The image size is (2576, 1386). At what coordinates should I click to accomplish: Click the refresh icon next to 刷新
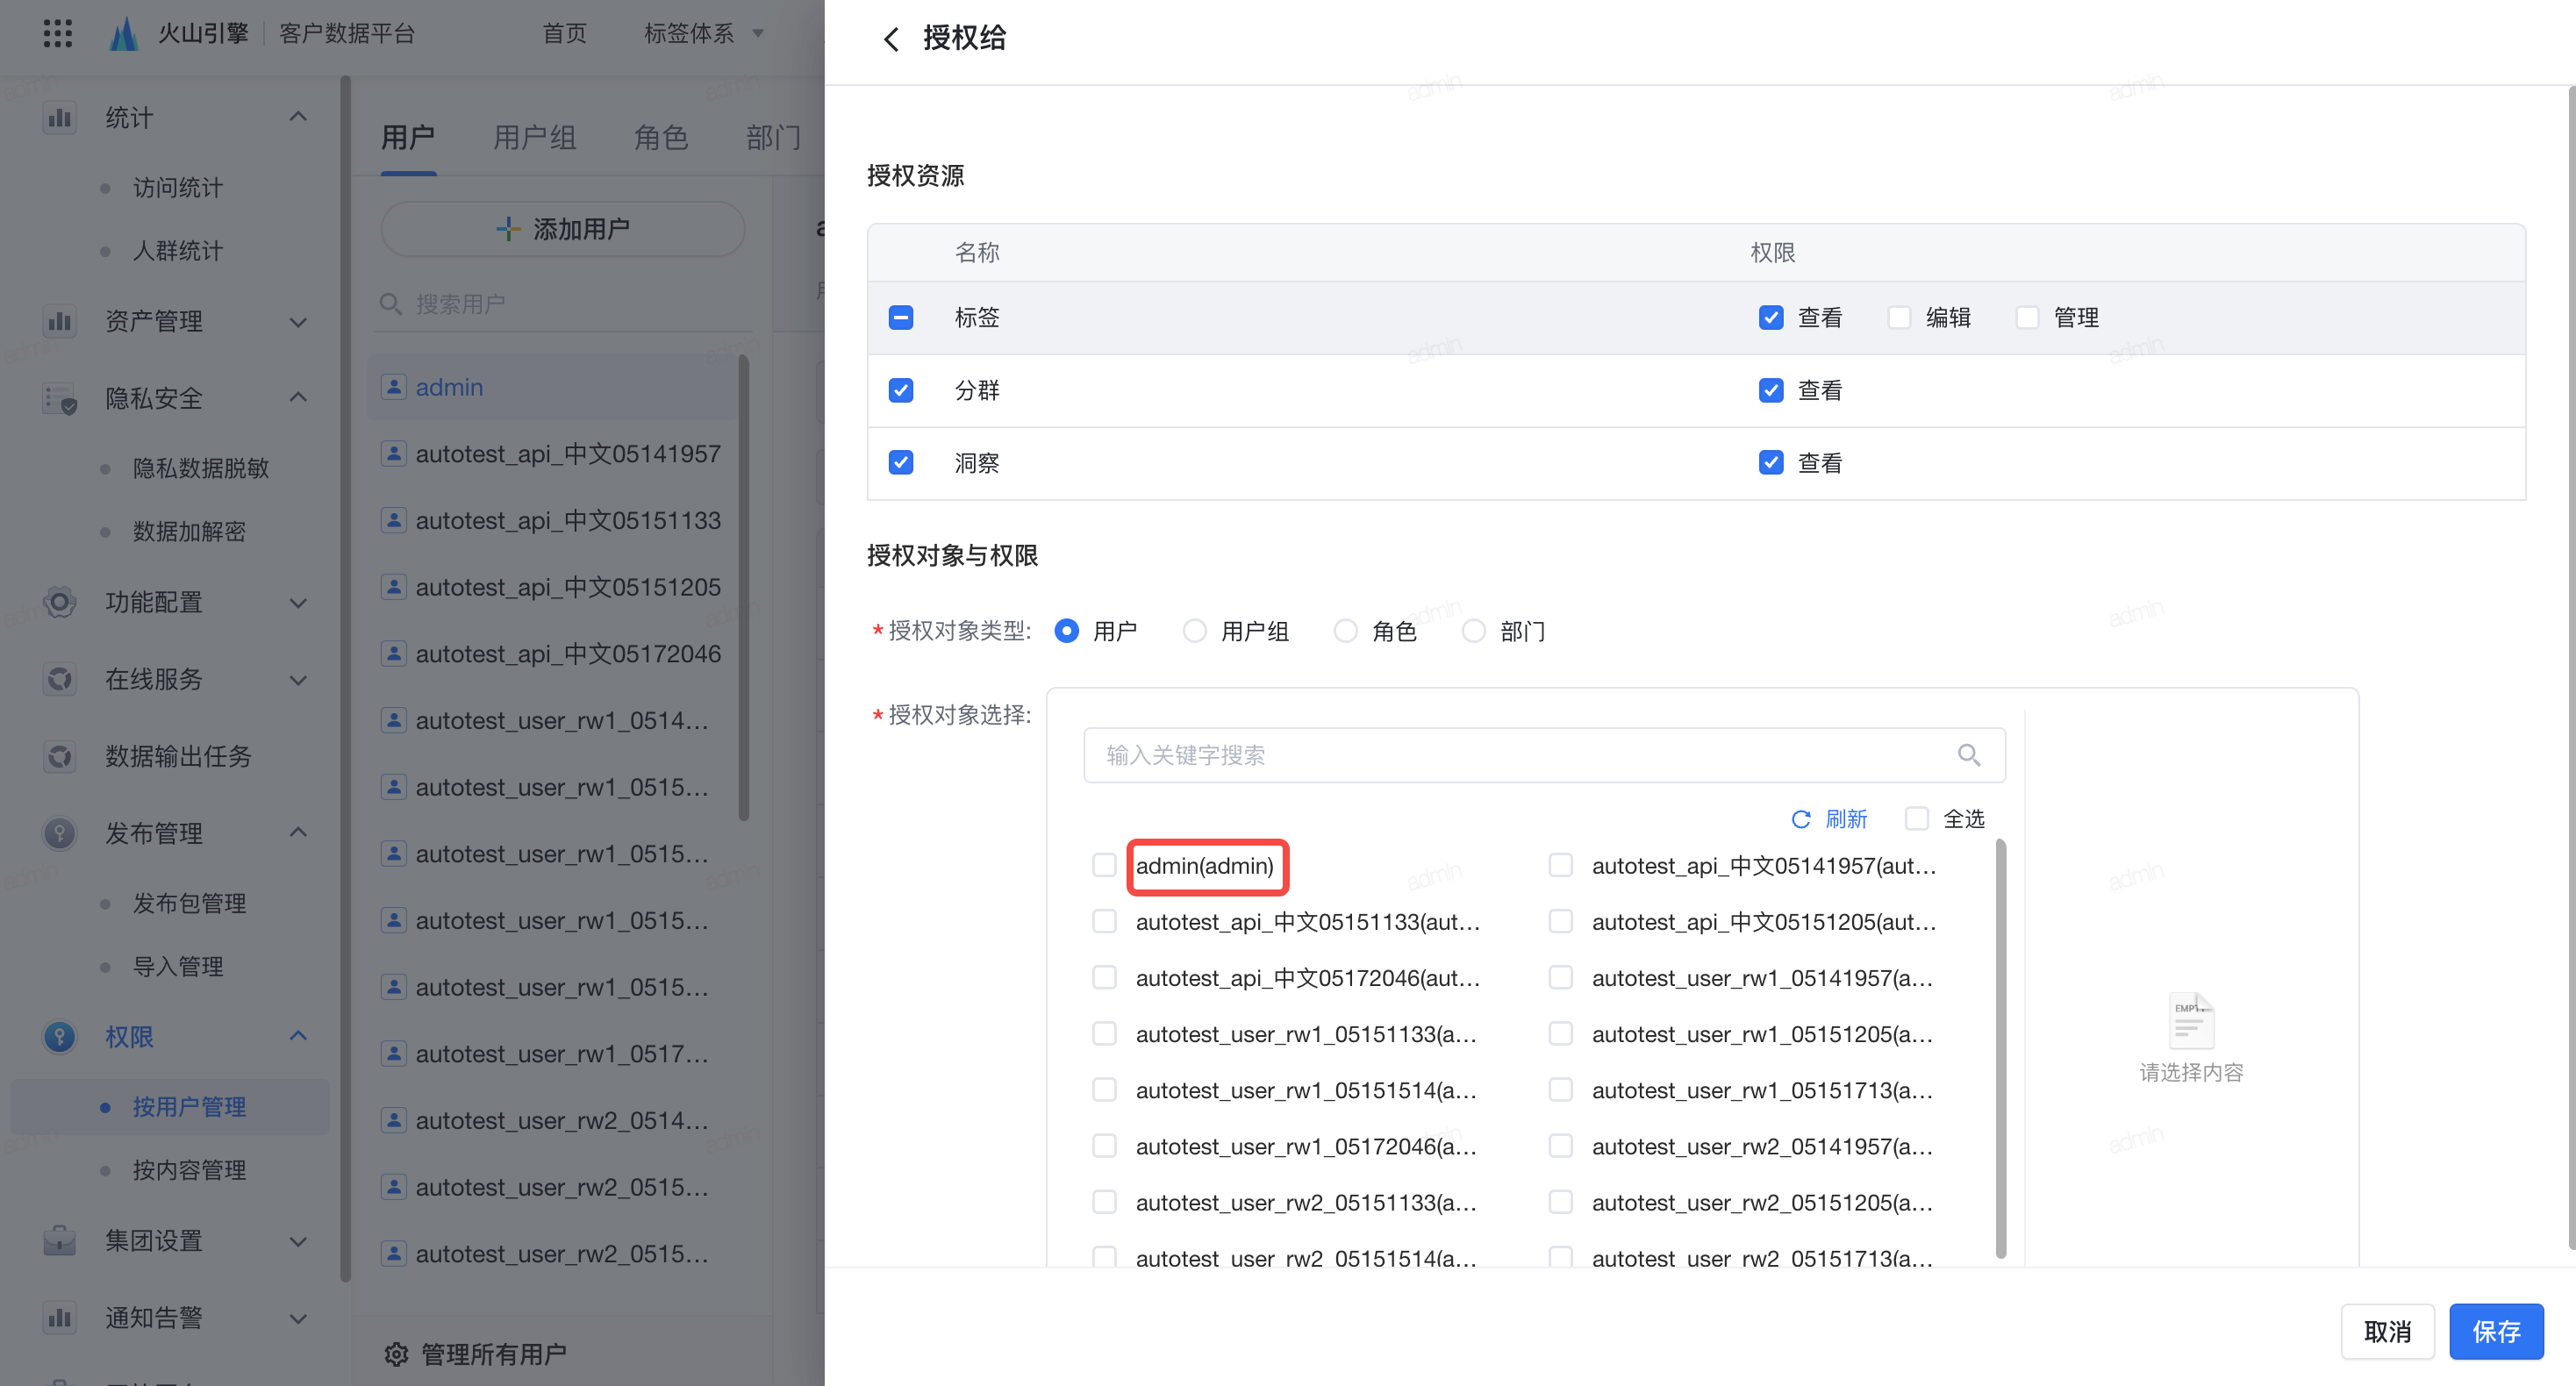(x=1801, y=819)
